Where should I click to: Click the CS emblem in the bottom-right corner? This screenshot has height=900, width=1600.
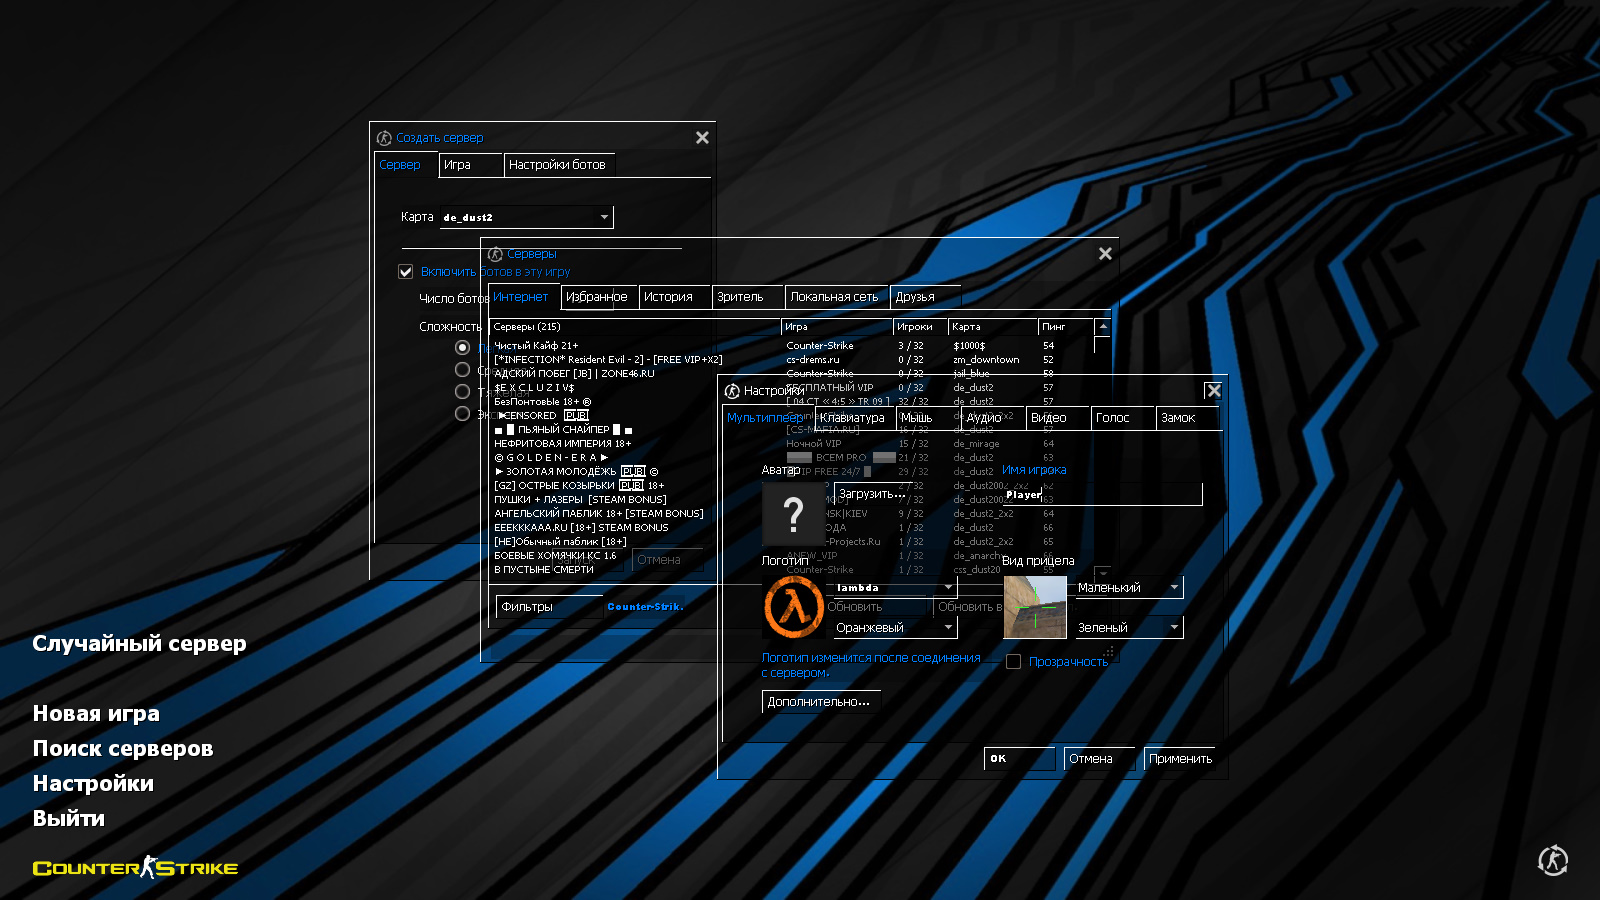click(1552, 860)
